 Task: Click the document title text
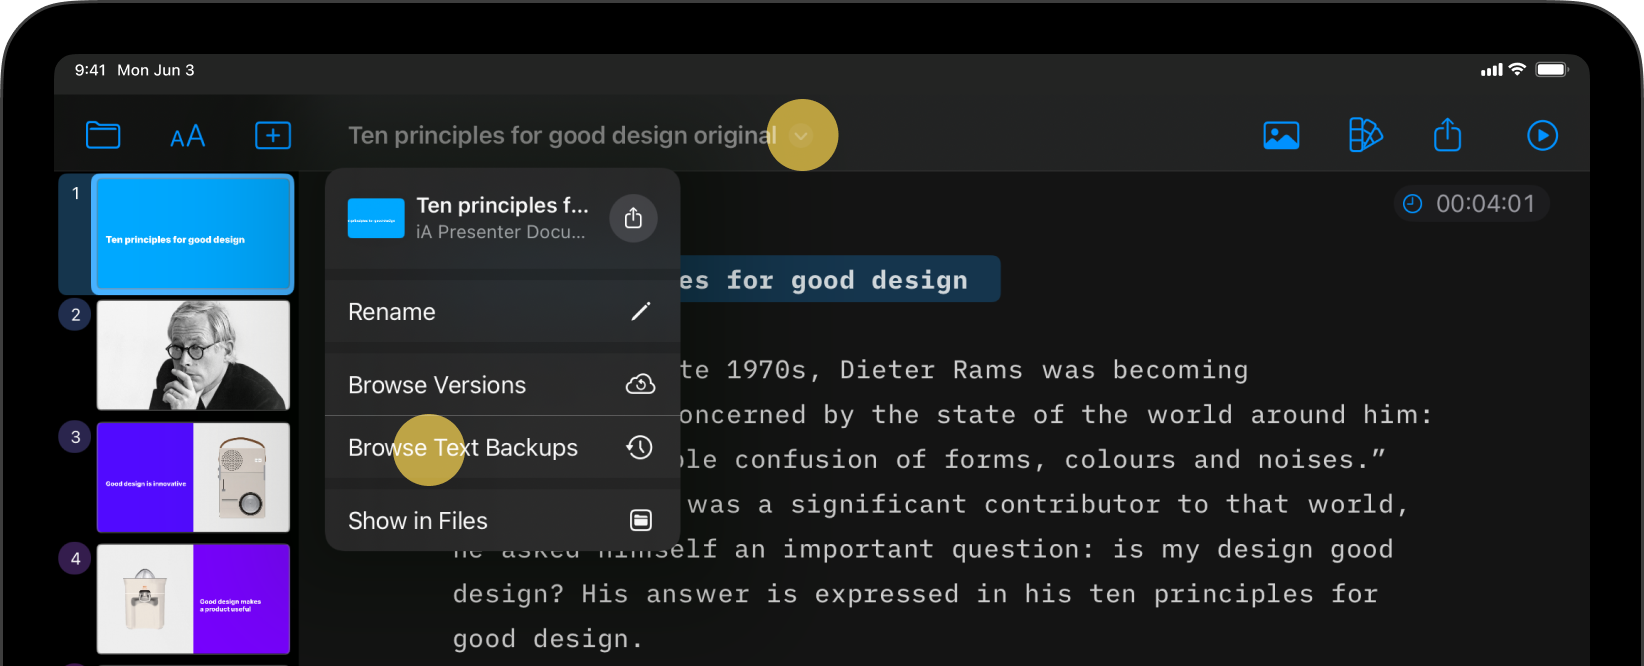pos(562,135)
